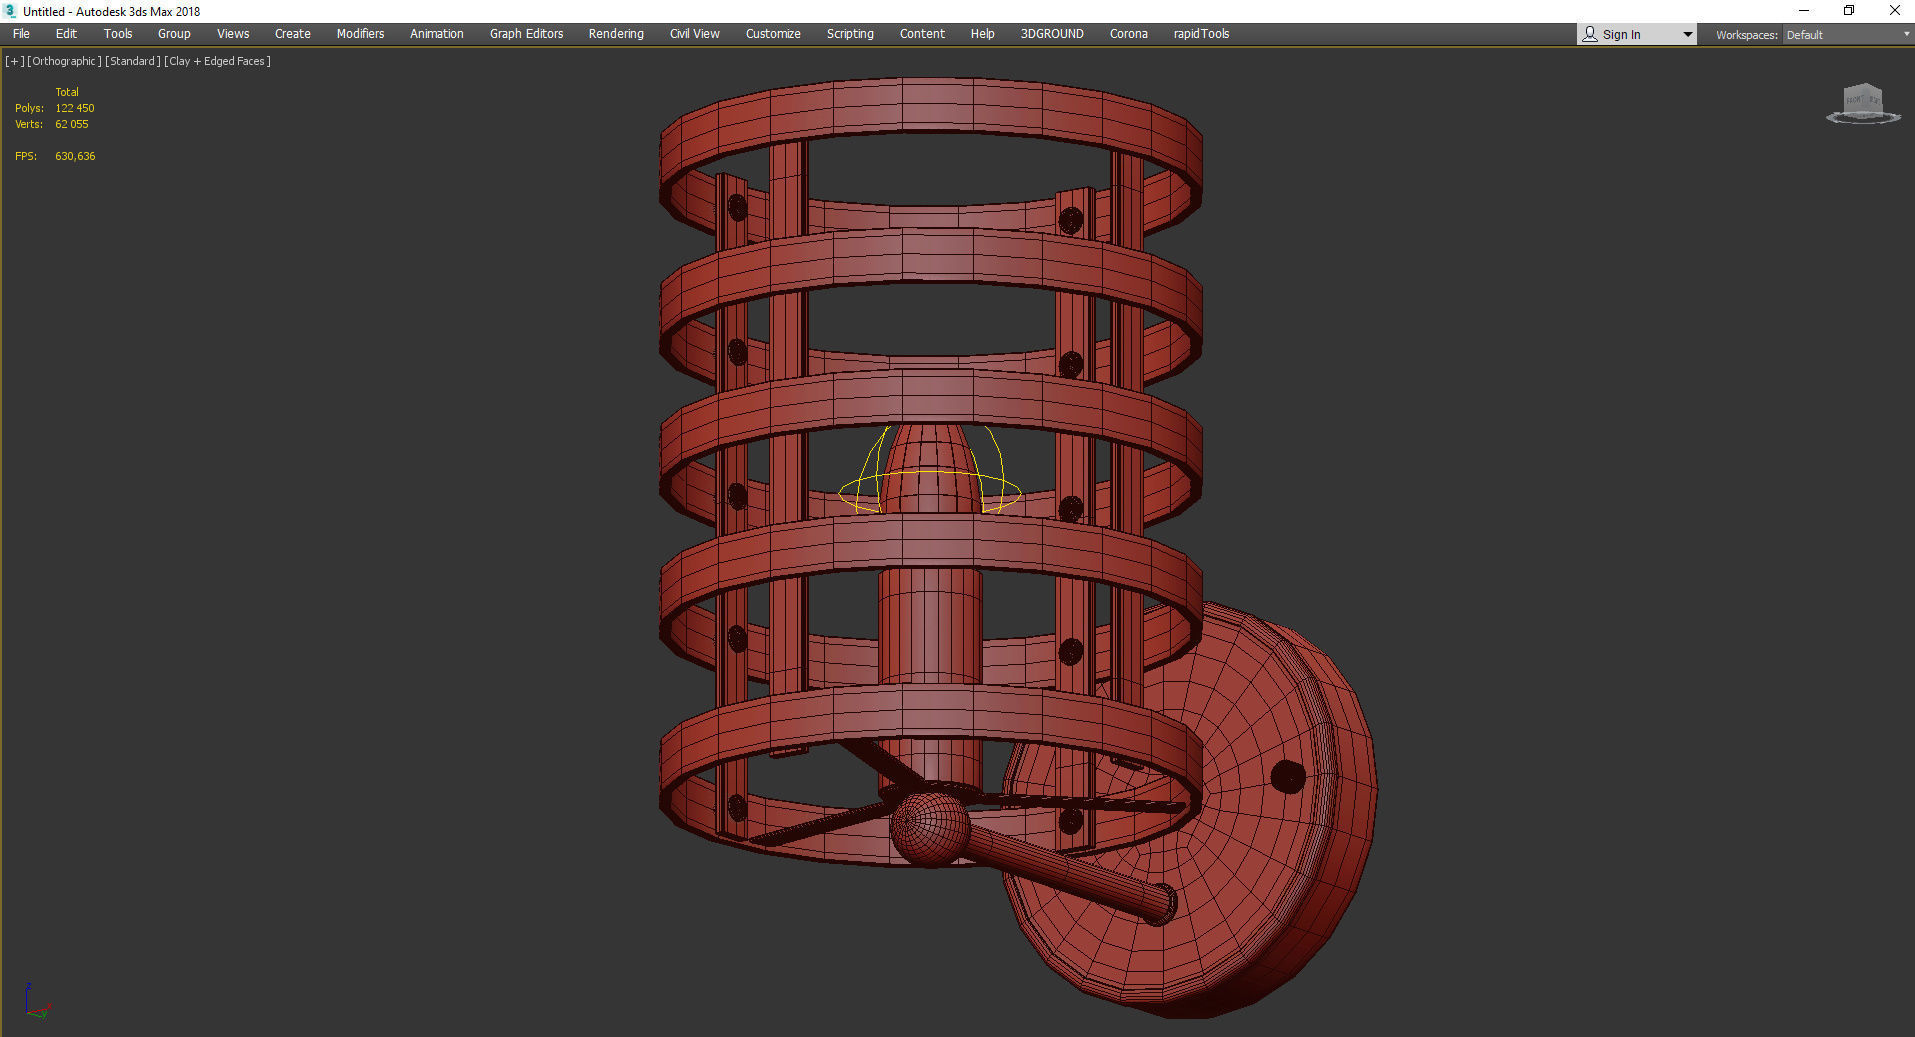Image resolution: width=1915 pixels, height=1037 pixels.
Task: Open the Clay + Edged Faces display menu
Action: [217, 61]
